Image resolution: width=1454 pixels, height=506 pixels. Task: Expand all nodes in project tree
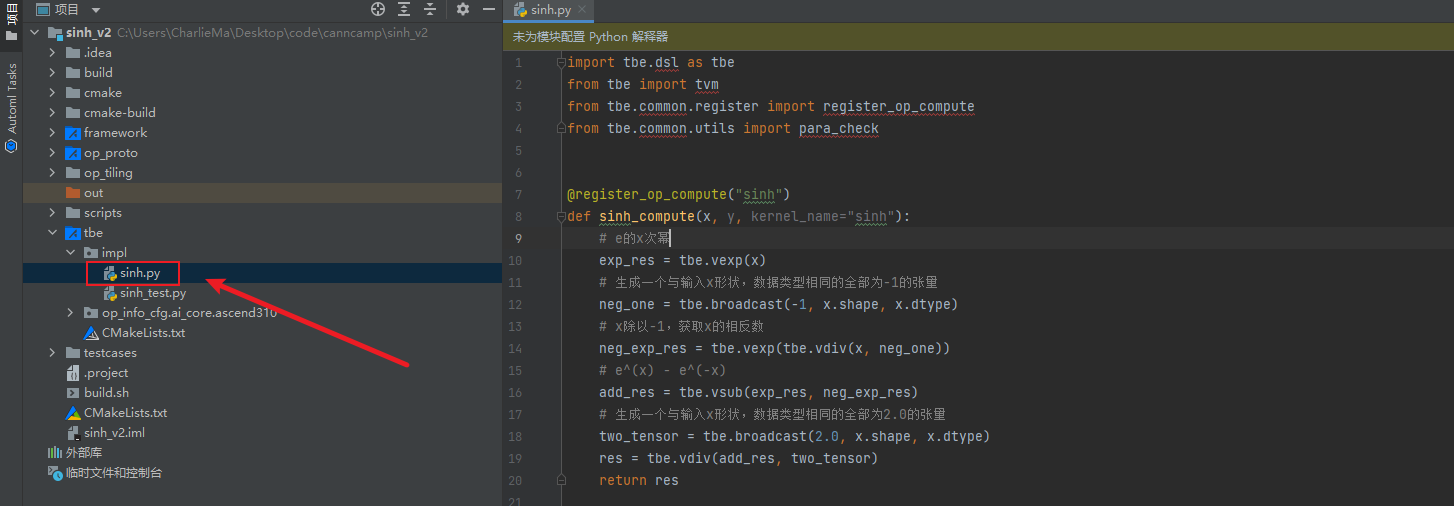coord(404,9)
